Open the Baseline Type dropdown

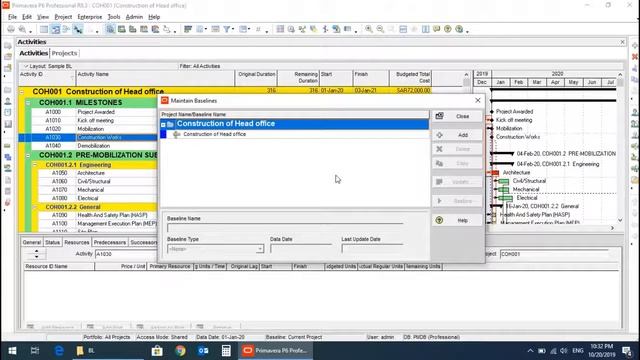coord(260,249)
